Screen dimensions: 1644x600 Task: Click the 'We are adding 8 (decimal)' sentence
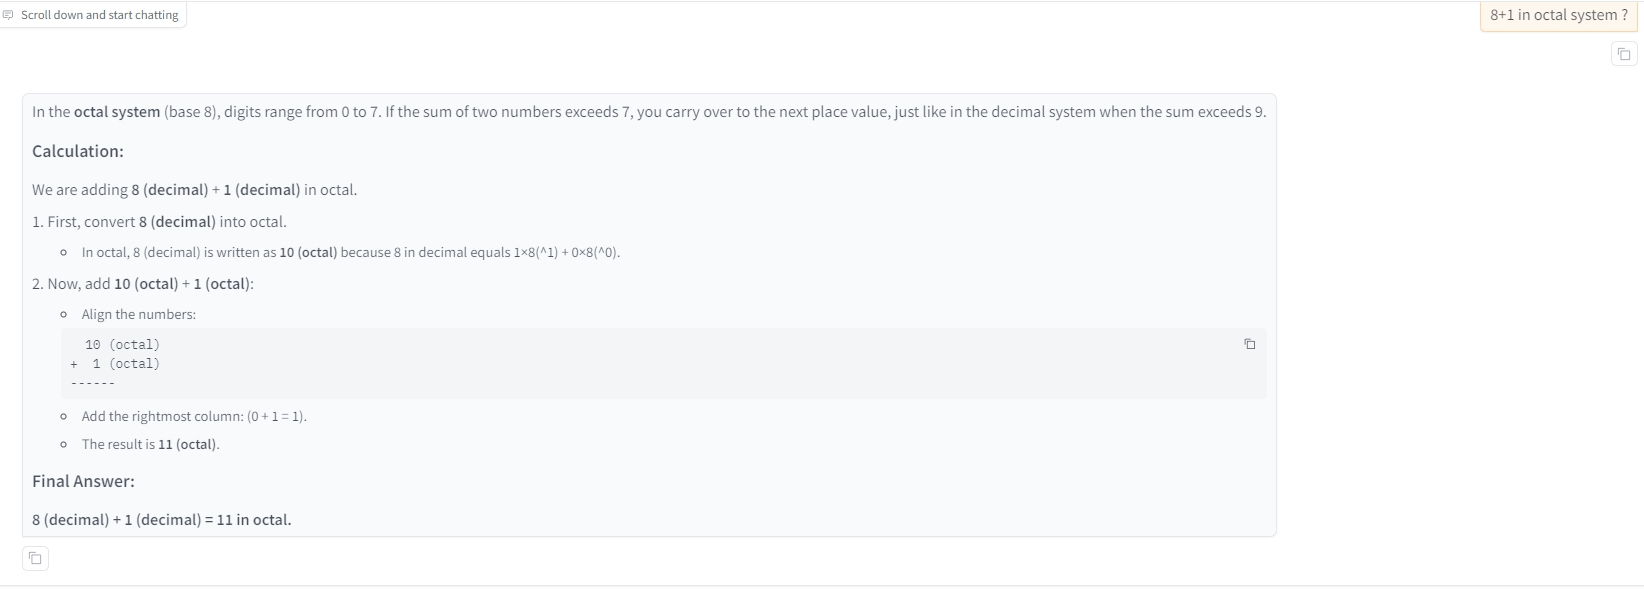click(194, 190)
